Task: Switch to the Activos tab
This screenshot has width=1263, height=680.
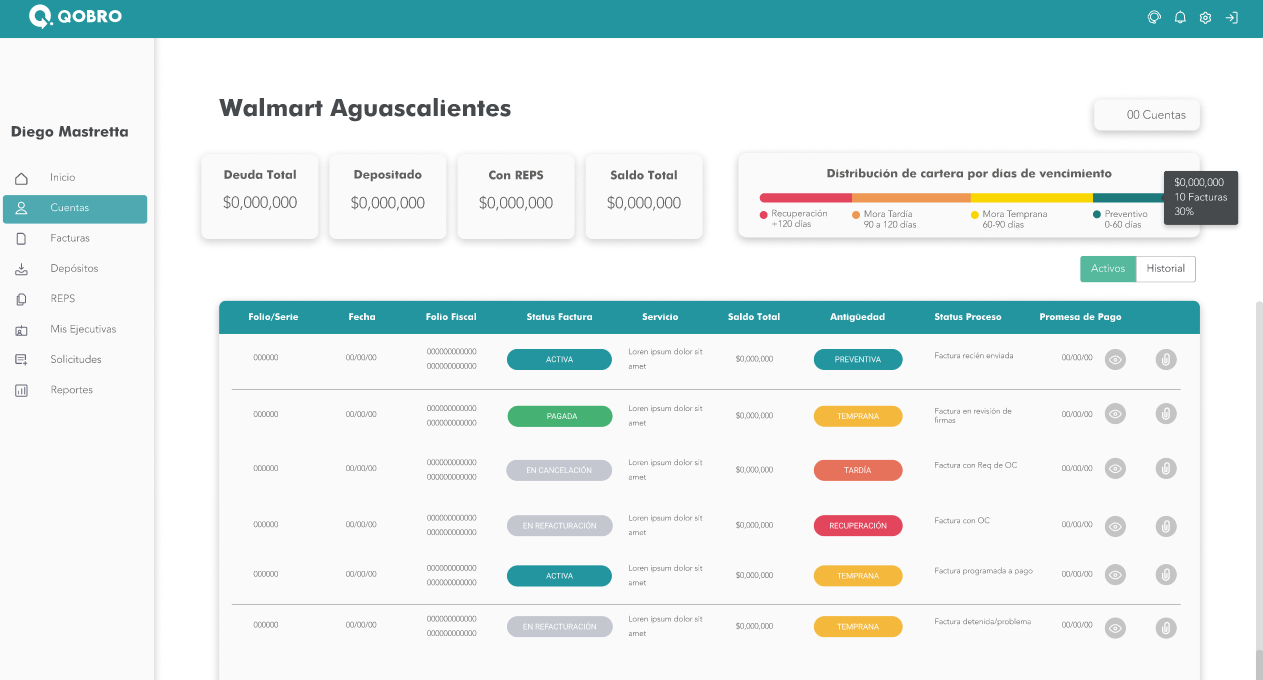Action: (1108, 269)
